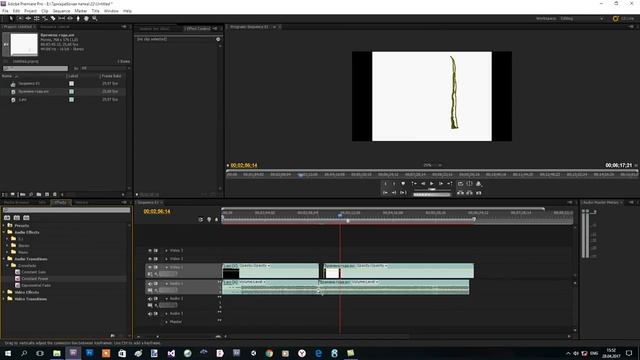Toggle Video 3 track visibility eye
Screen dimensions: 640x360
(150, 251)
